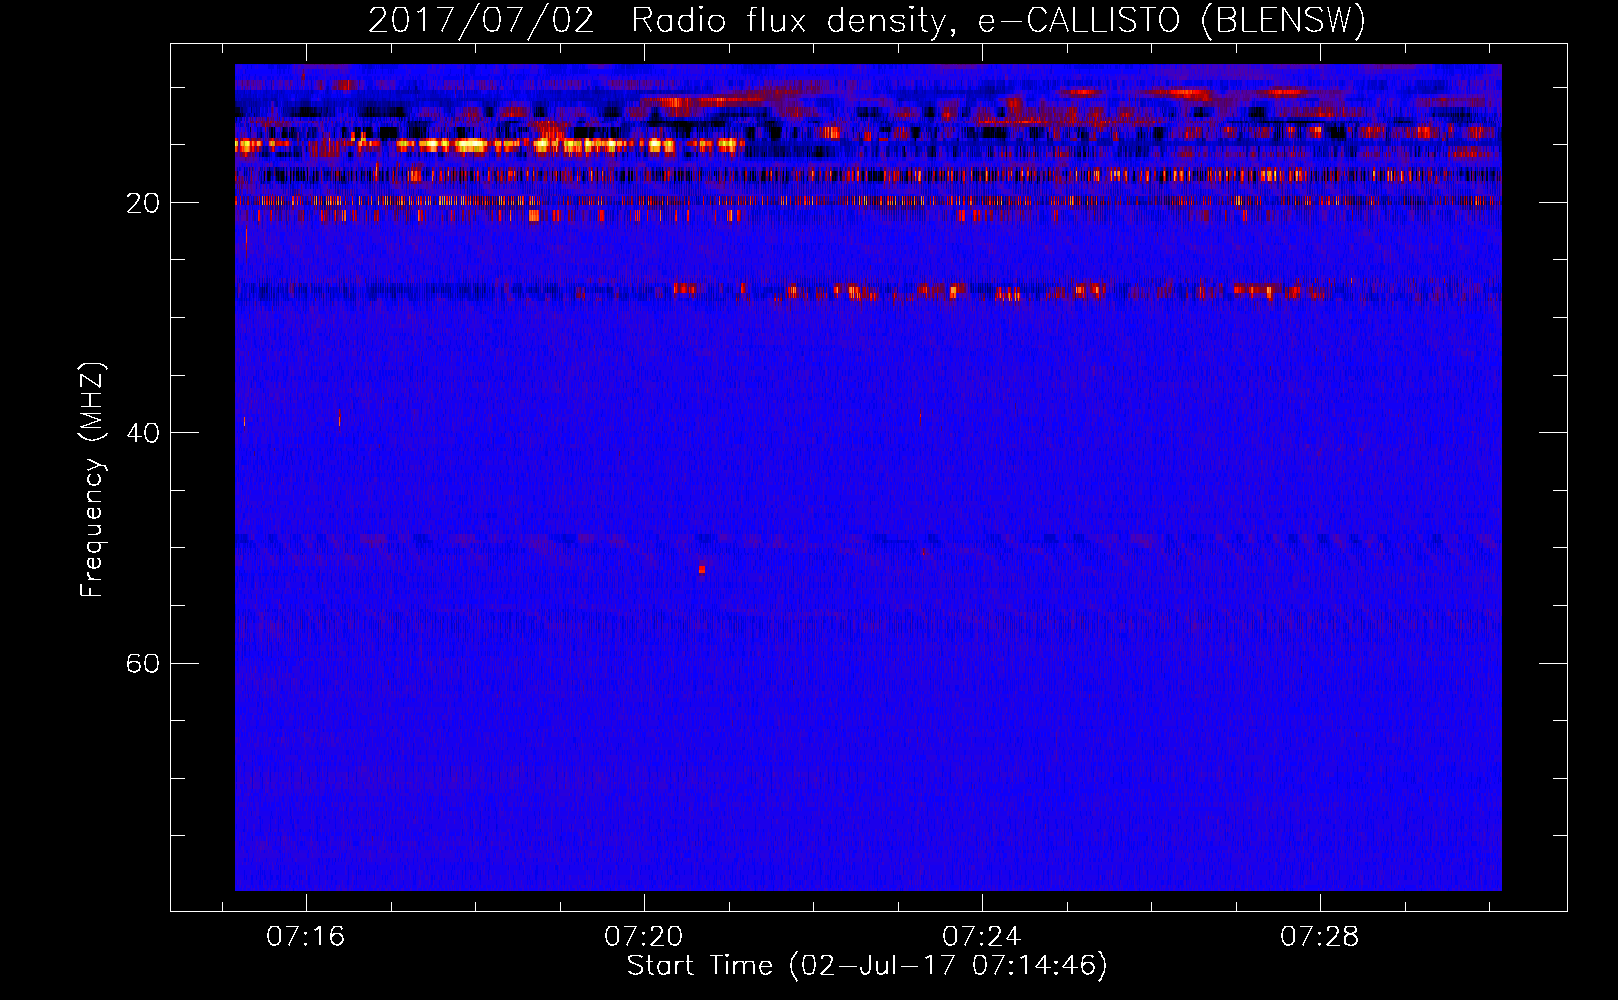Click the isolated red spot near 52 MHz
The height and width of the screenshot is (1000, 1618).
tap(702, 569)
